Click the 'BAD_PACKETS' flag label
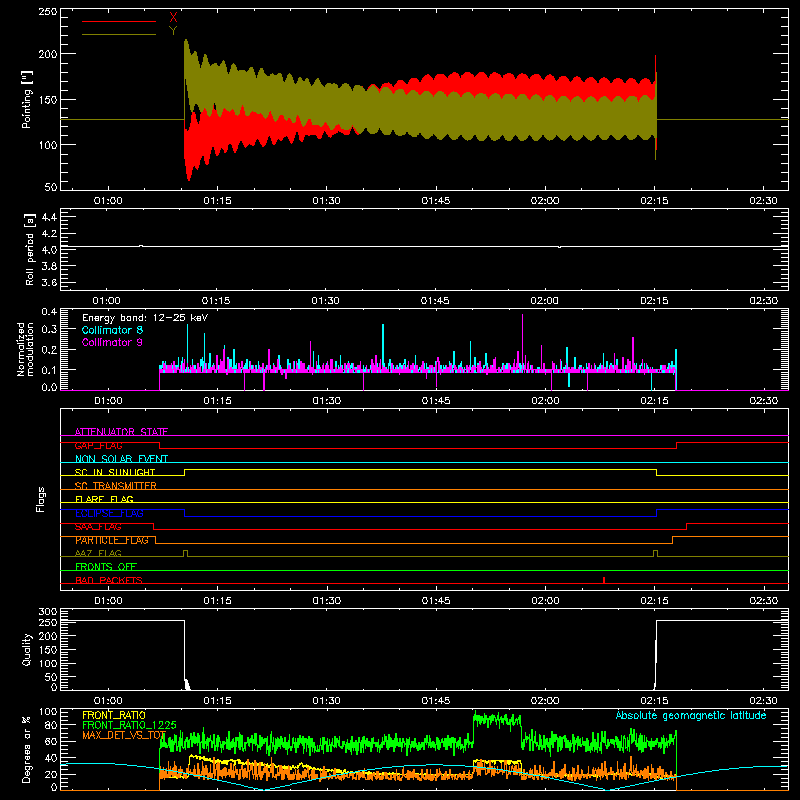This screenshot has height=800, width=800. (109, 580)
